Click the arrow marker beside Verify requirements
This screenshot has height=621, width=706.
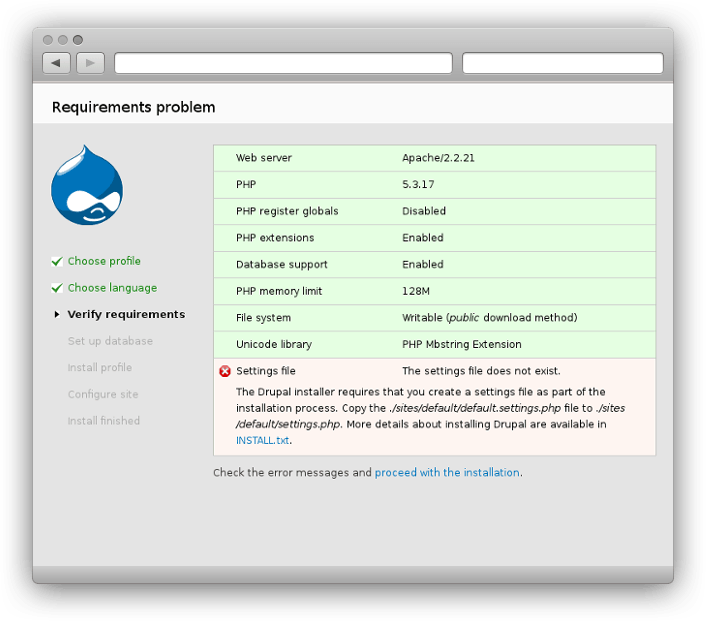[57, 314]
